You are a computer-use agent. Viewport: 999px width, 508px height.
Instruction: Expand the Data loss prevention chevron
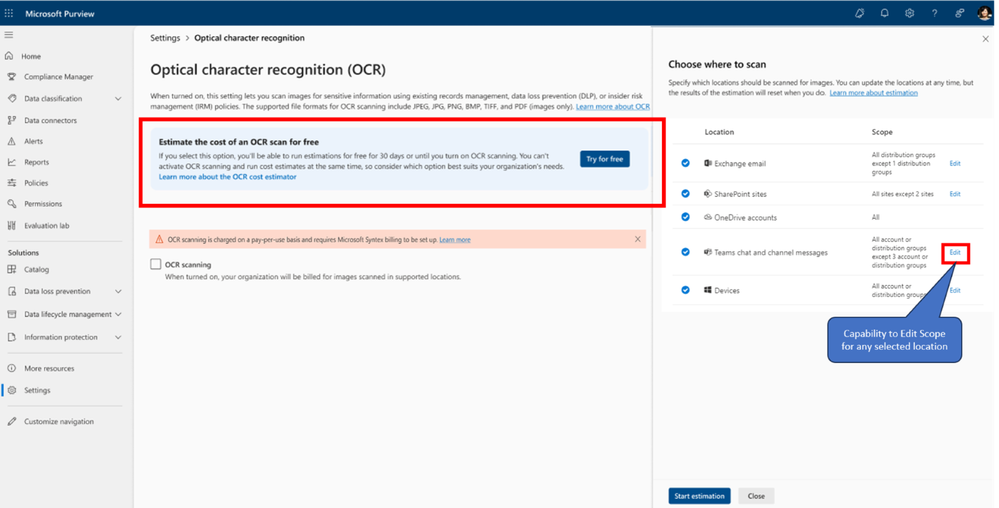pyautogui.click(x=118, y=291)
